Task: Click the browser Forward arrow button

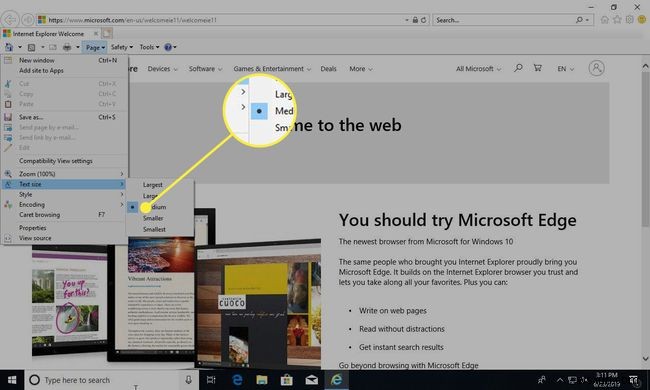Action: click(28, 19)
